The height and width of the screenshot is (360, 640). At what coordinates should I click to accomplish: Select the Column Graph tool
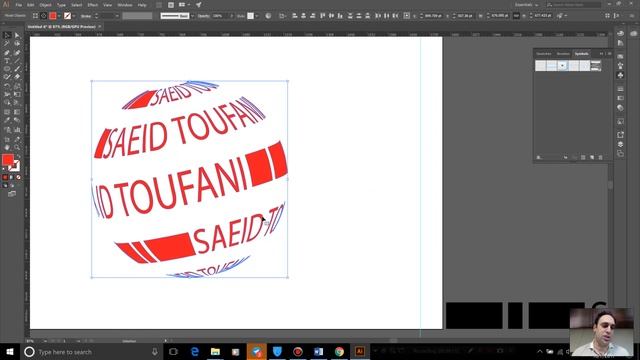(x=17, y=130)
